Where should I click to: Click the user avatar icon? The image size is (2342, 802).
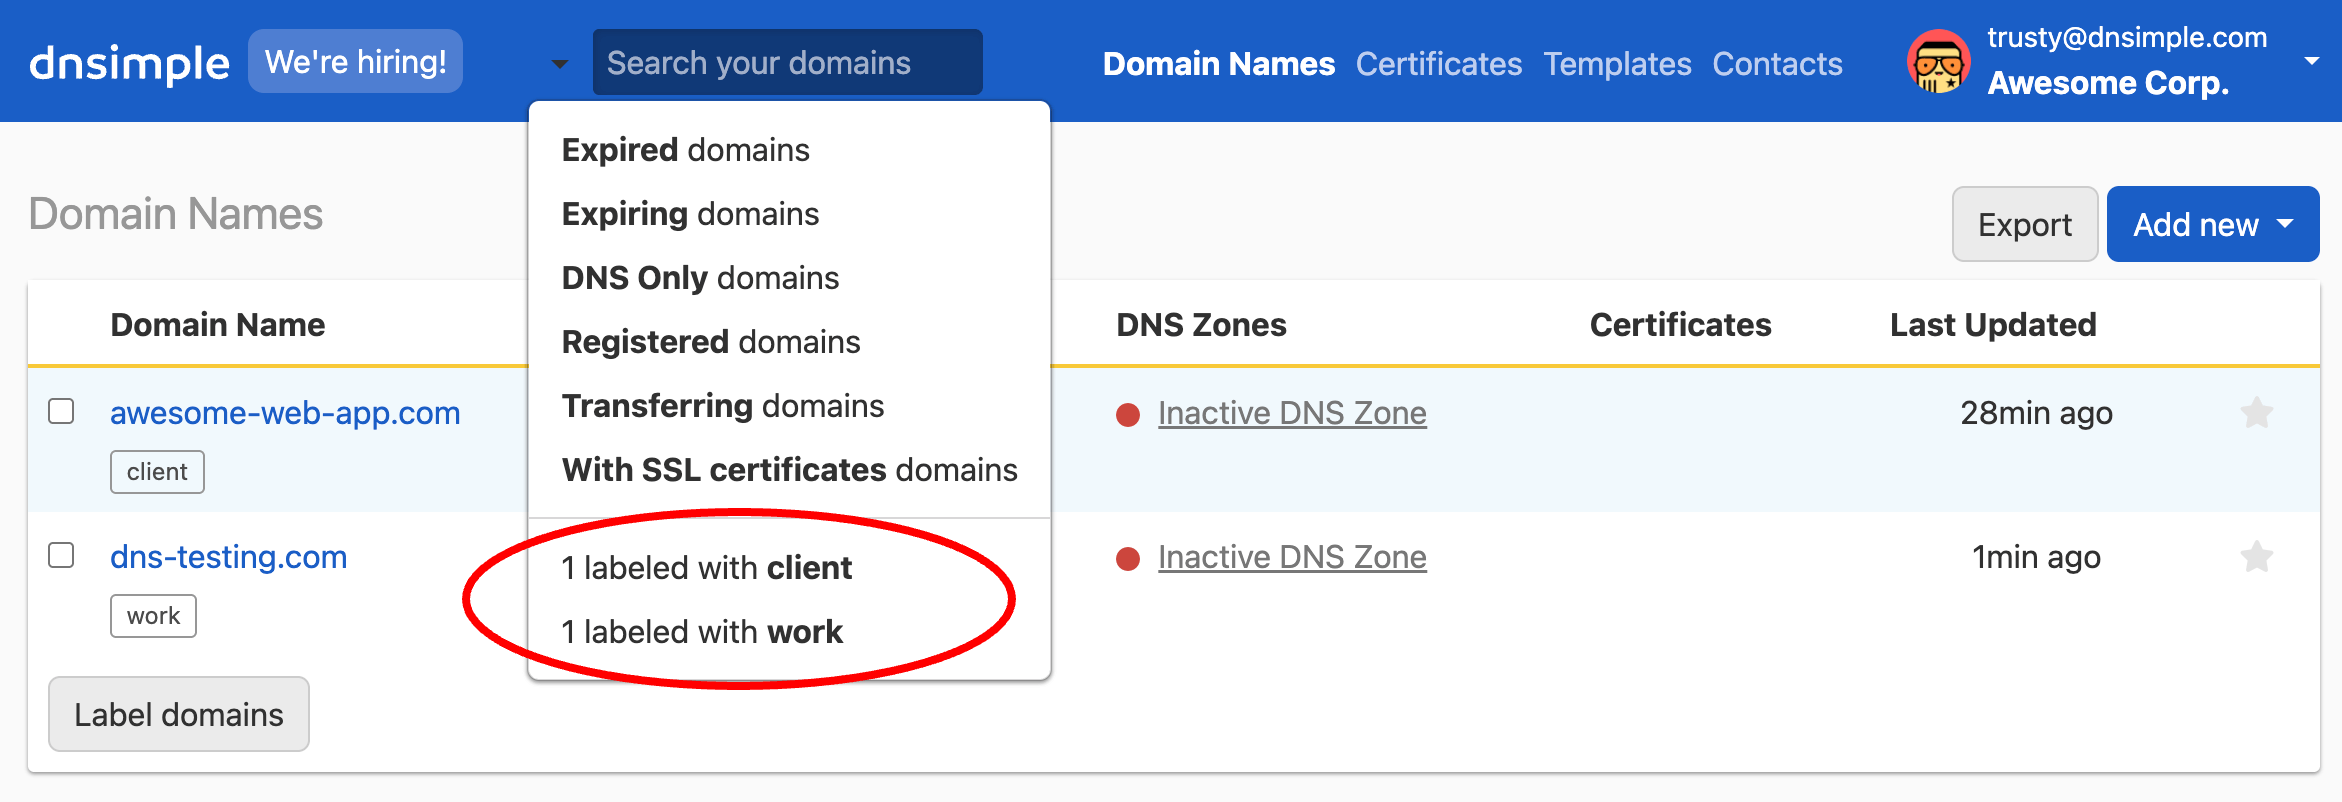pos(1938,62)
